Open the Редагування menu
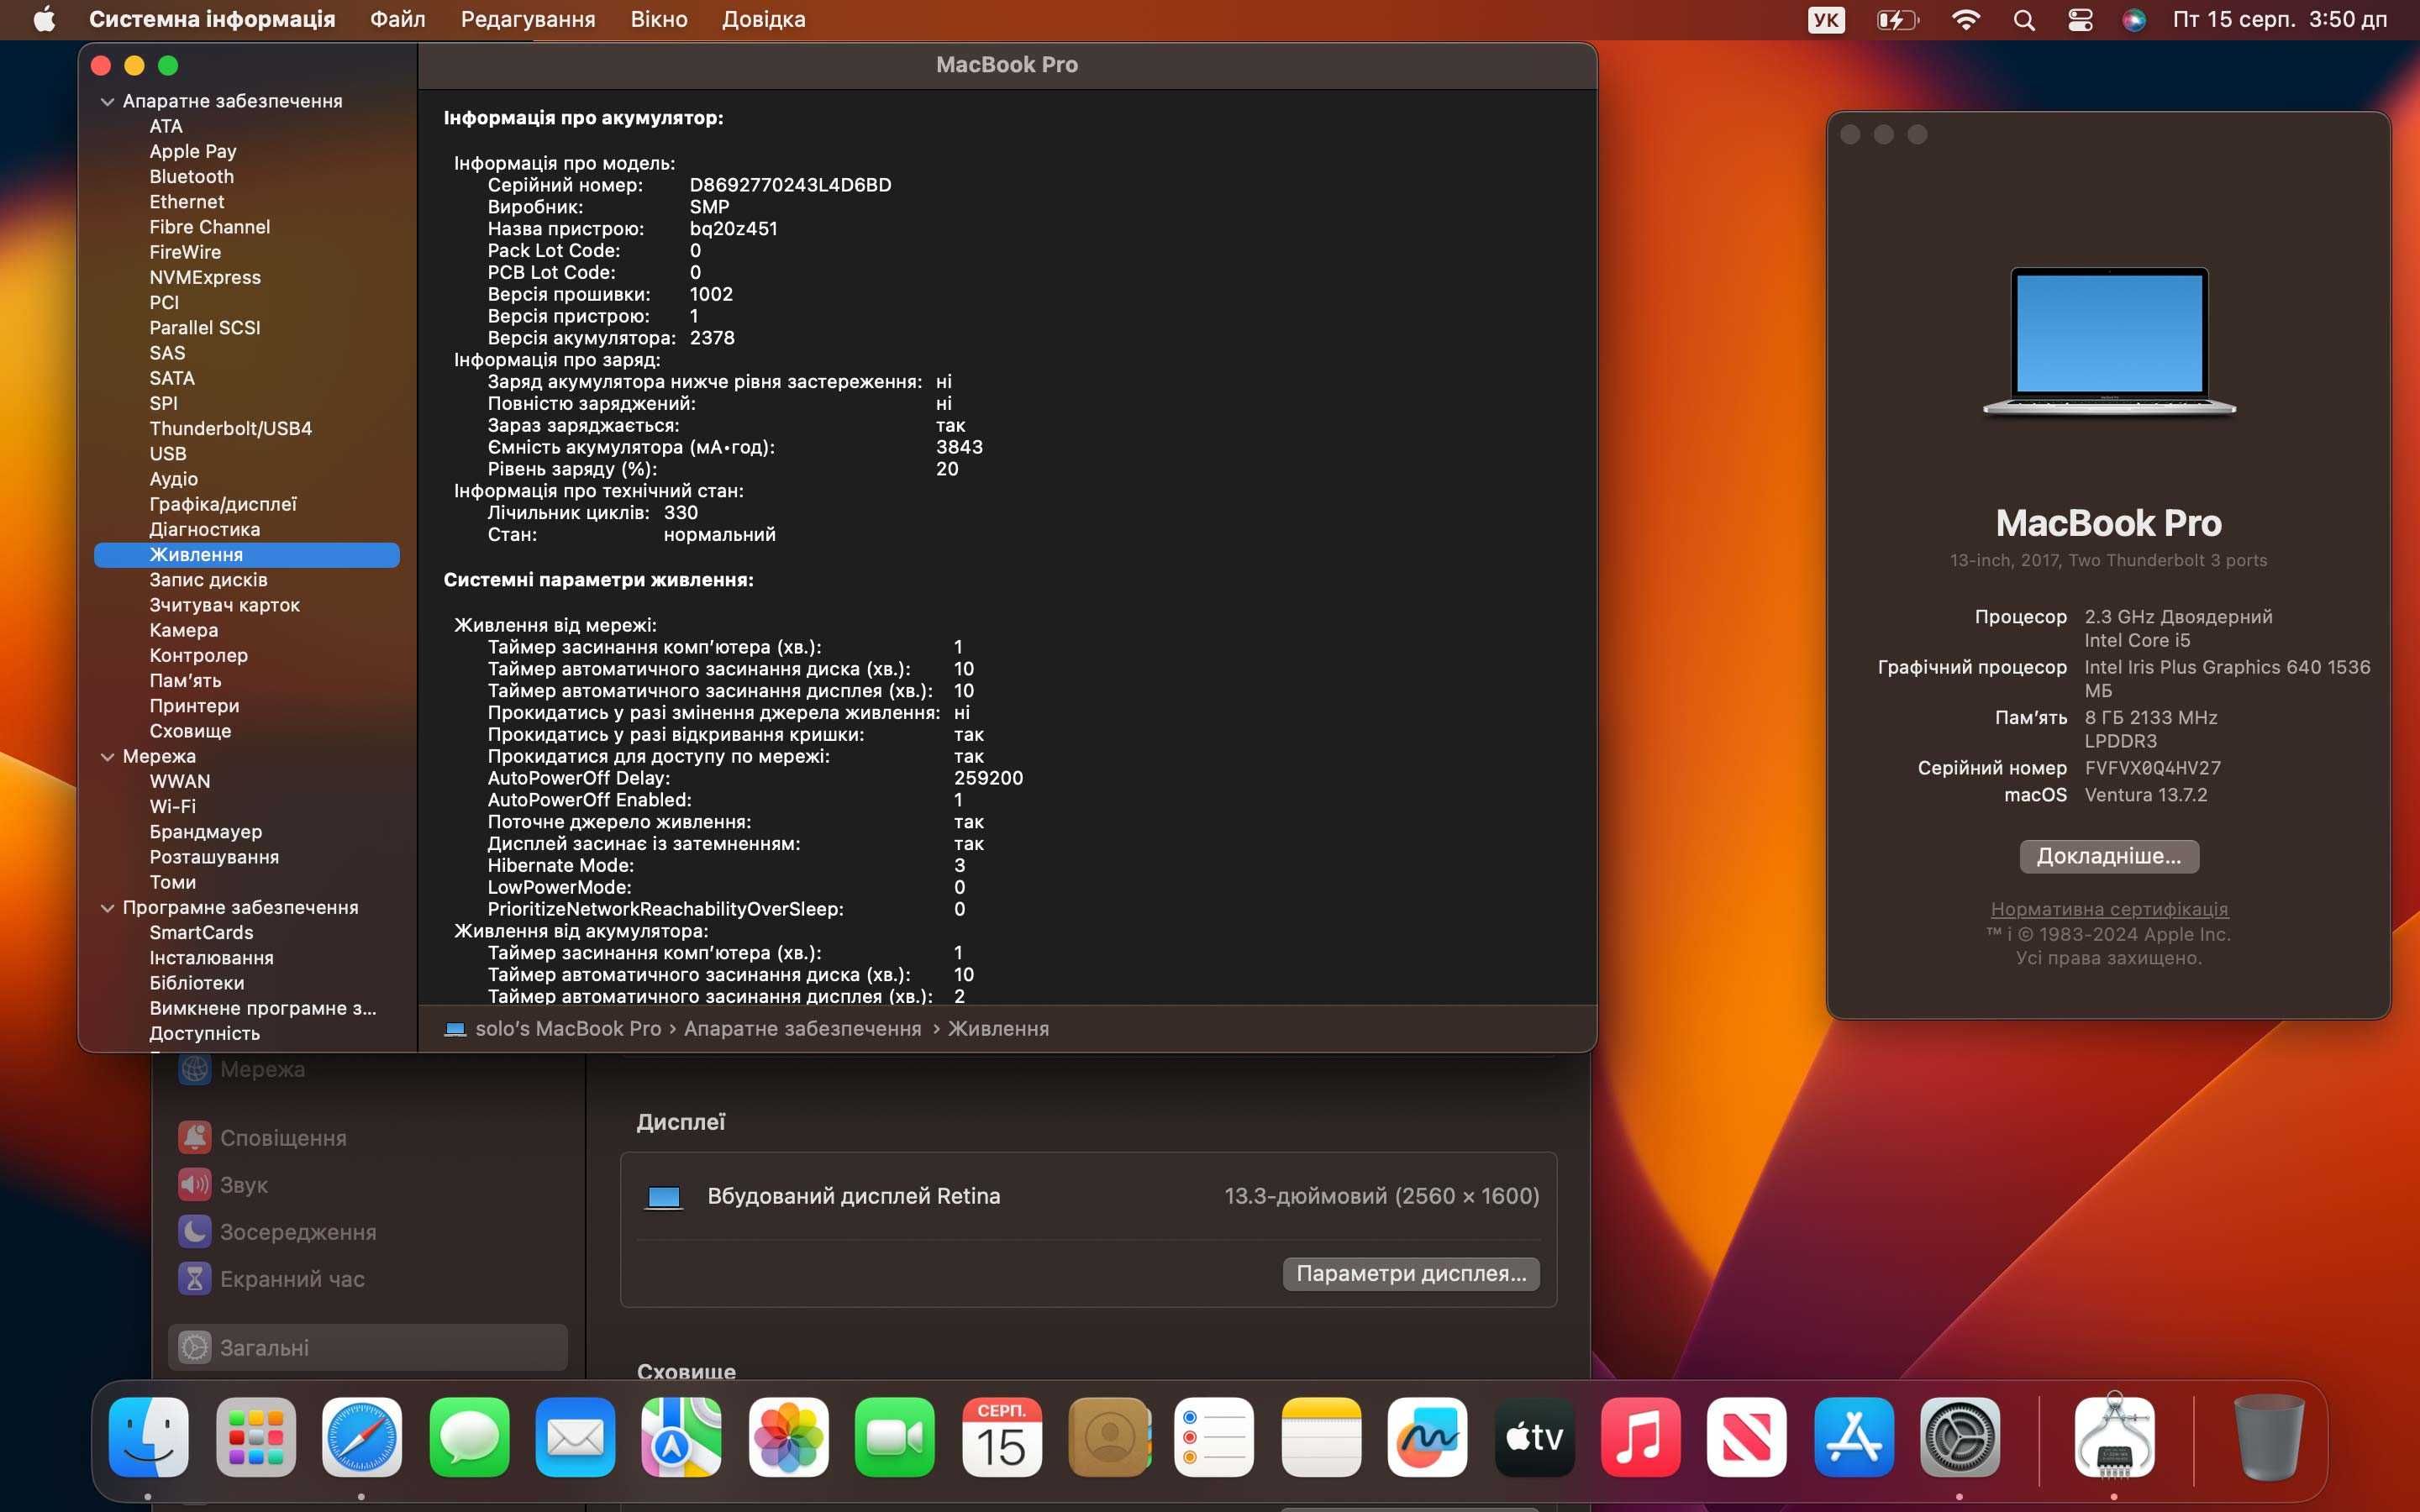Viewport: 2420px width, 1512px height. (x=528, y=20)
